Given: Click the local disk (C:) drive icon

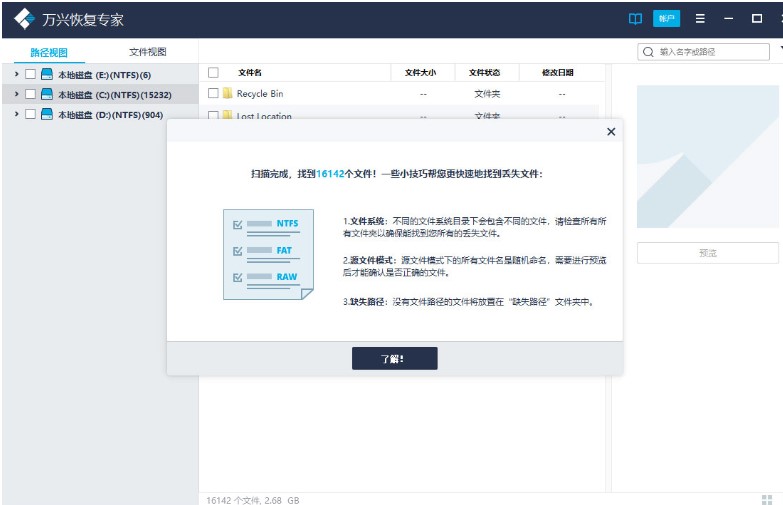Looking at the screenshot, I should pyautogui.click(x=46, y=95).
